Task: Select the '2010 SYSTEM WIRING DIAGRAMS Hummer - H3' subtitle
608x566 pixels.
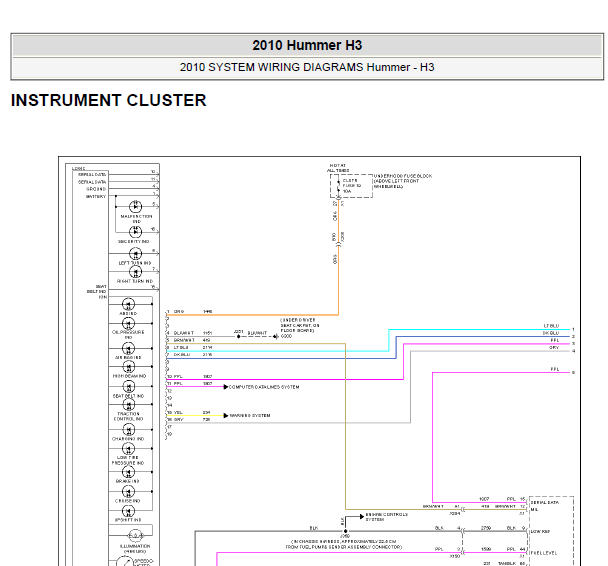Action: 307,67
